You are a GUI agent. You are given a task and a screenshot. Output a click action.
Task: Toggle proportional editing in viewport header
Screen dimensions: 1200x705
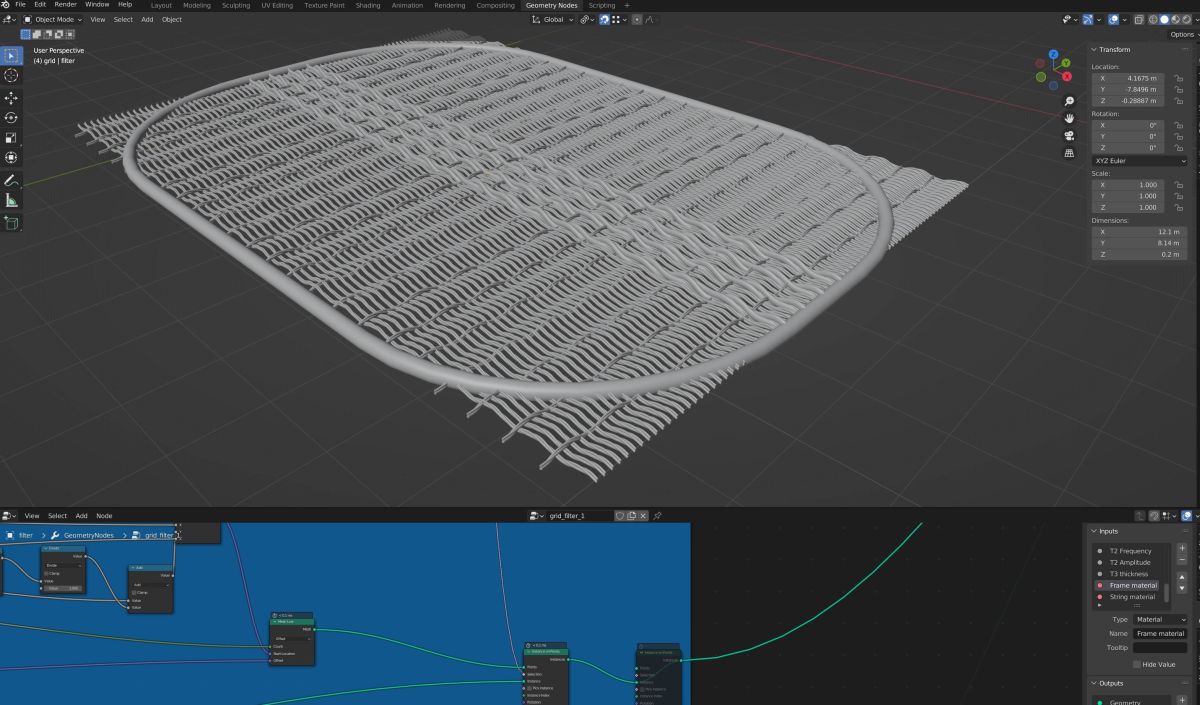pos(637,19)
